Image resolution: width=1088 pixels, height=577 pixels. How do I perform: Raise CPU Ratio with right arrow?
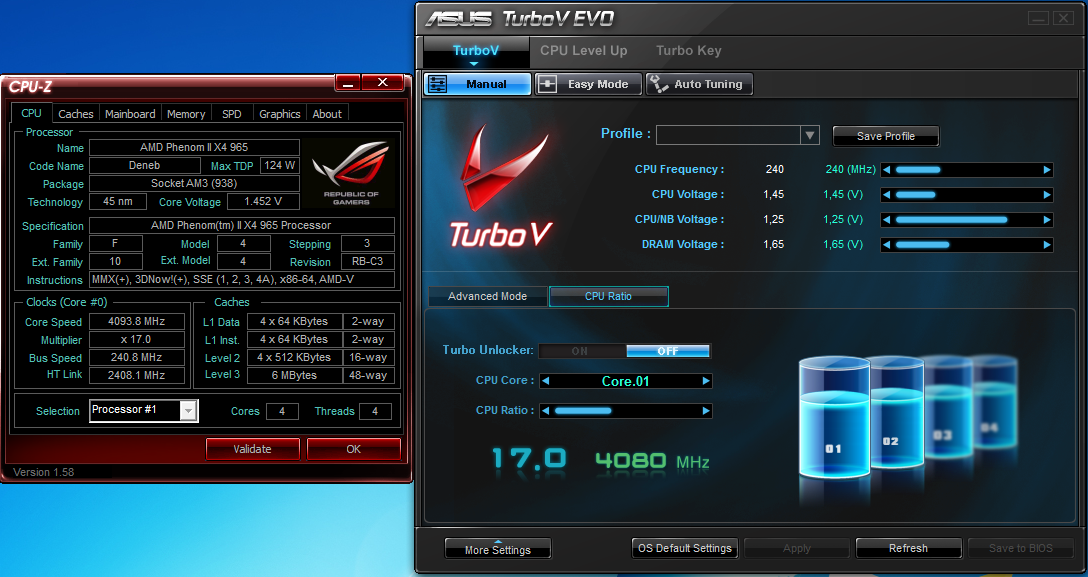click(706, 411)
